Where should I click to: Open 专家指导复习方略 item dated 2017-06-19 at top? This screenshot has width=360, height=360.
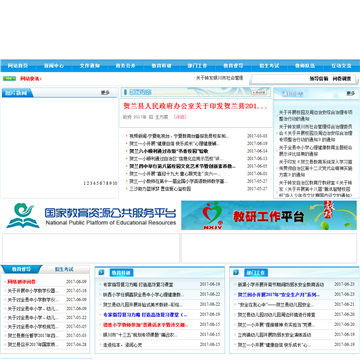point(138,285)
